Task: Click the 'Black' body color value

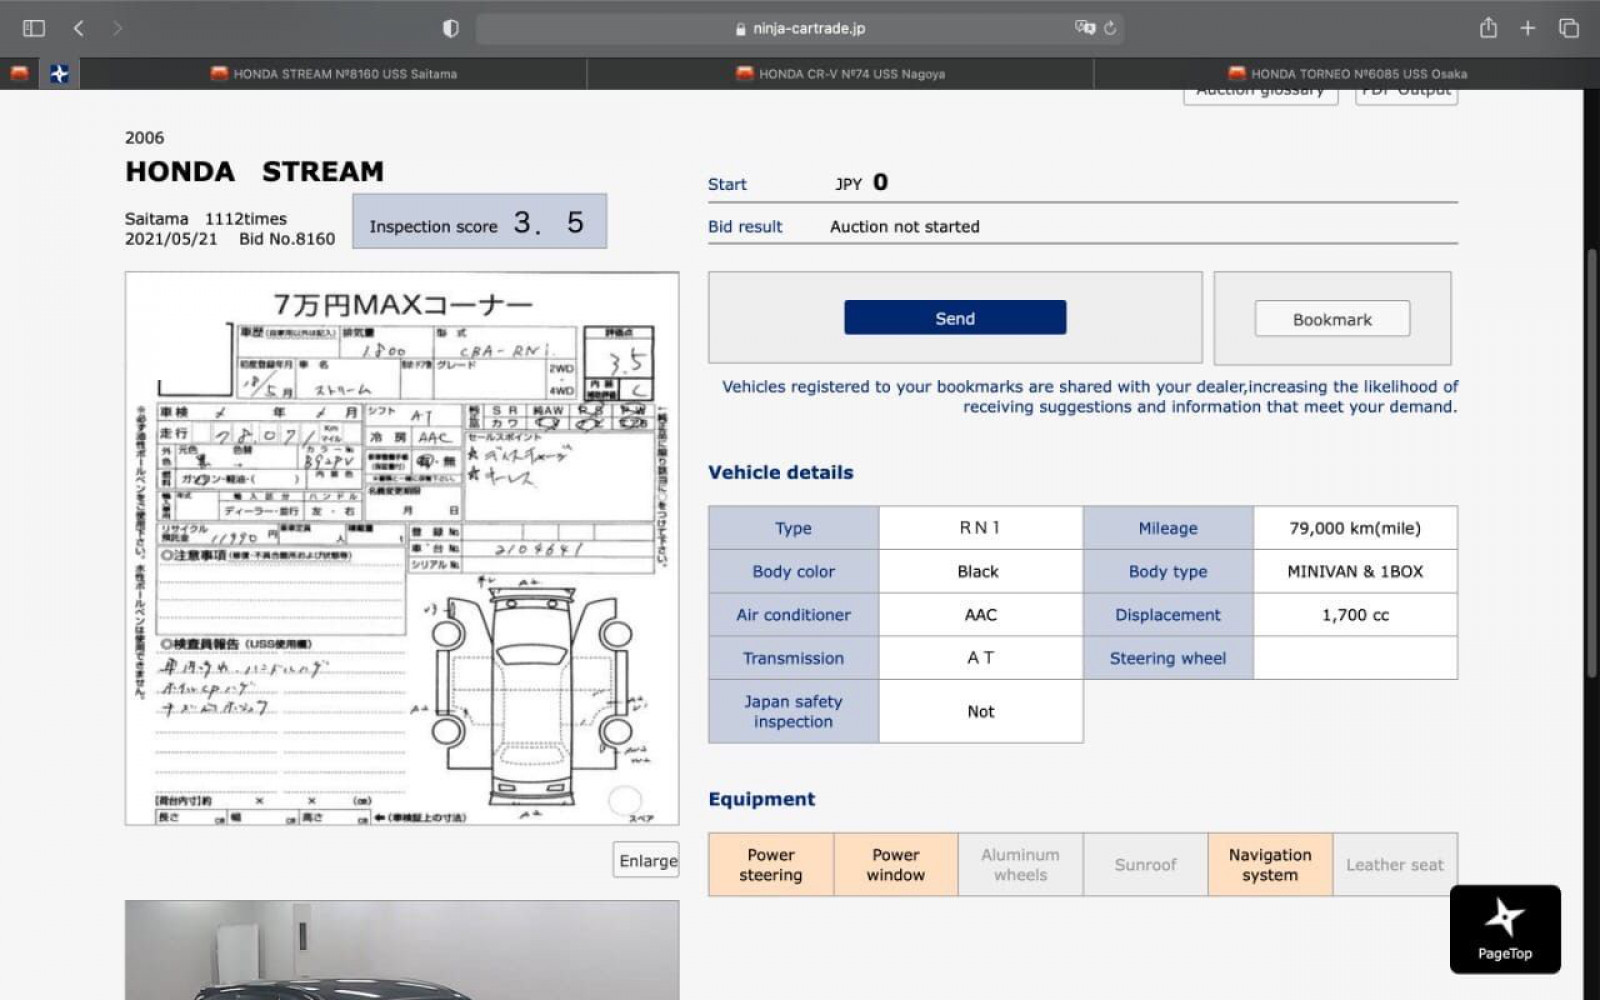Action: pyautogui.click(x=978, y=571)
